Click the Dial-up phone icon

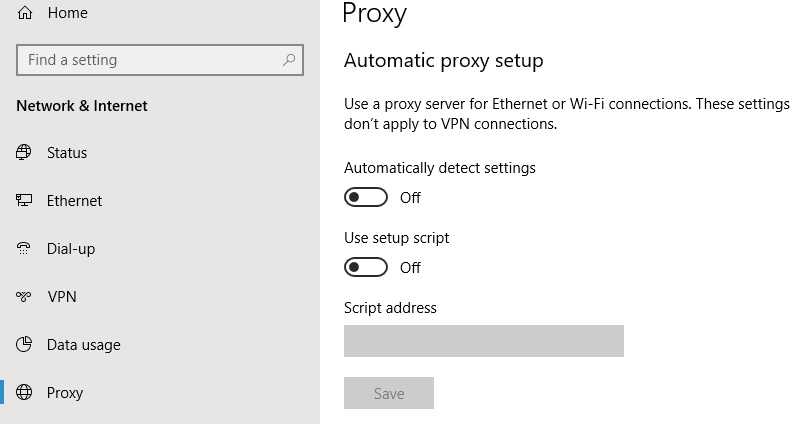pyautogui.click(x=24, y=248)
